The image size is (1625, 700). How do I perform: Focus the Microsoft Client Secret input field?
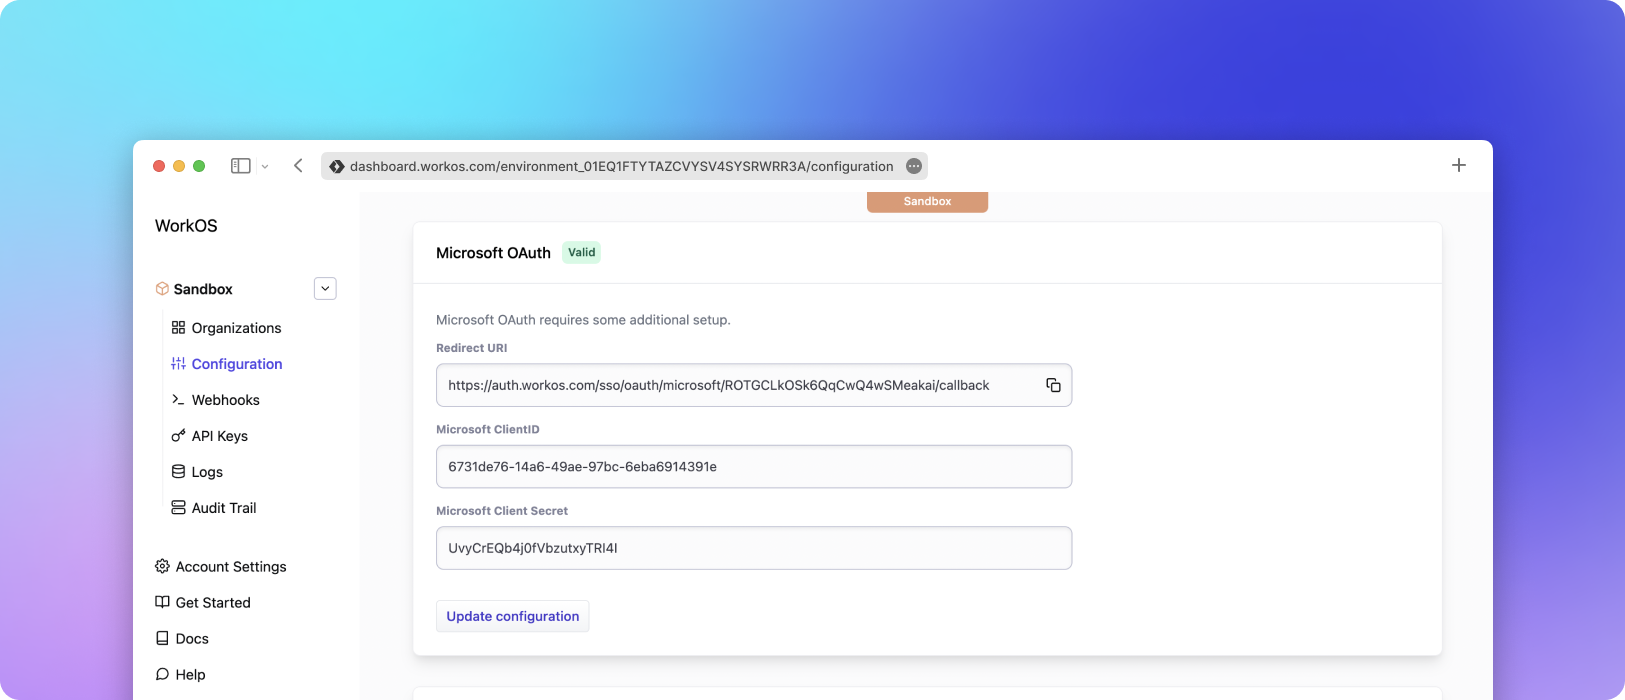(x=754, y=548)
